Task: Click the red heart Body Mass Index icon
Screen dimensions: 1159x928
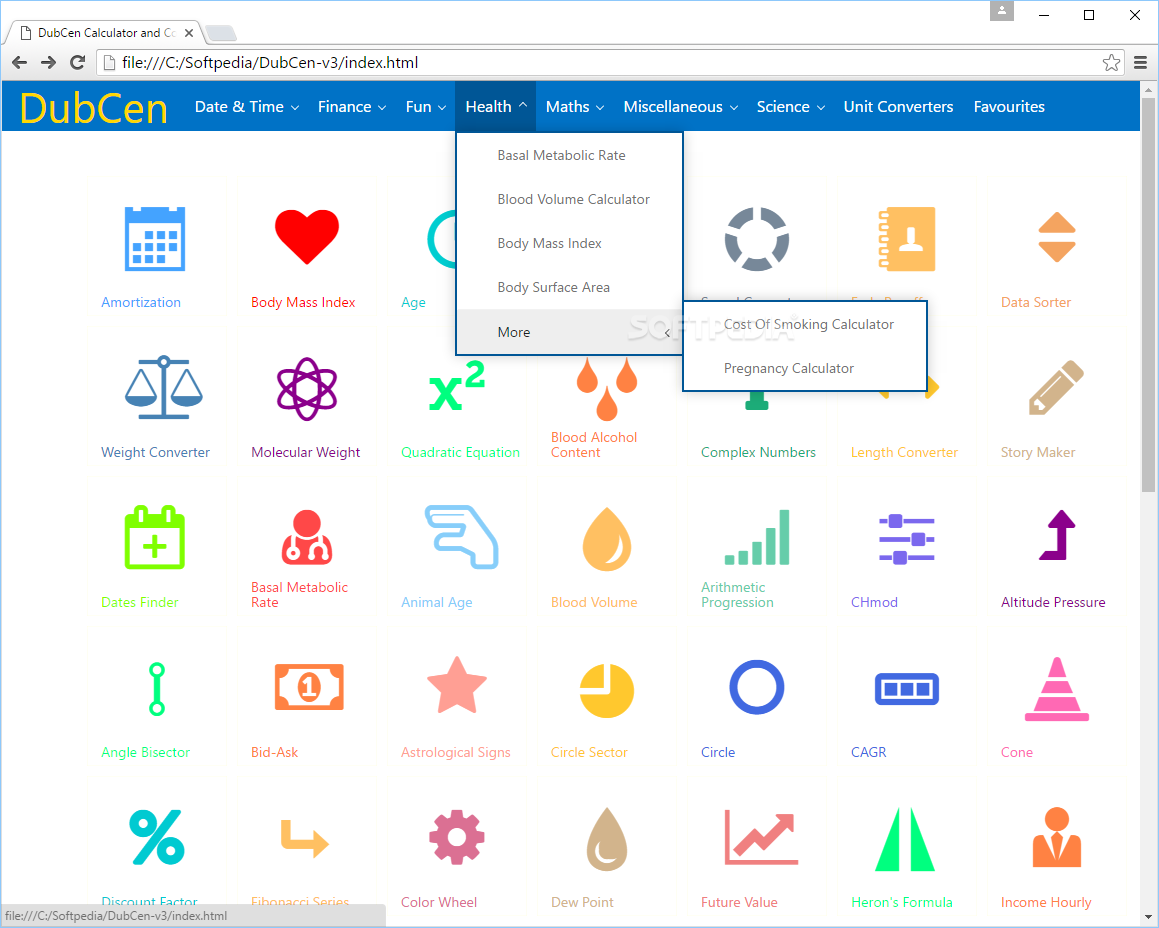Action: (307, 237)
